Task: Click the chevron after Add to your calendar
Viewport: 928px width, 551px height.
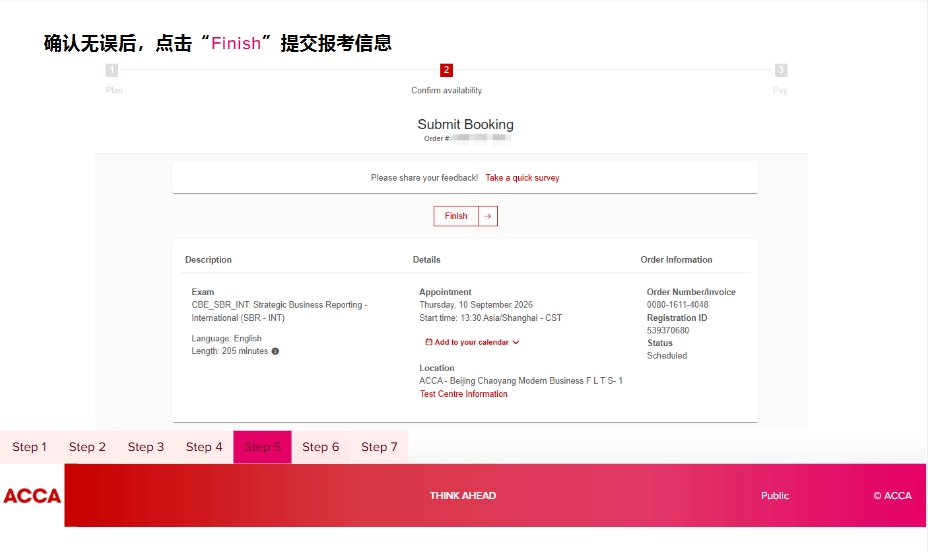Action: coord(515,342)
